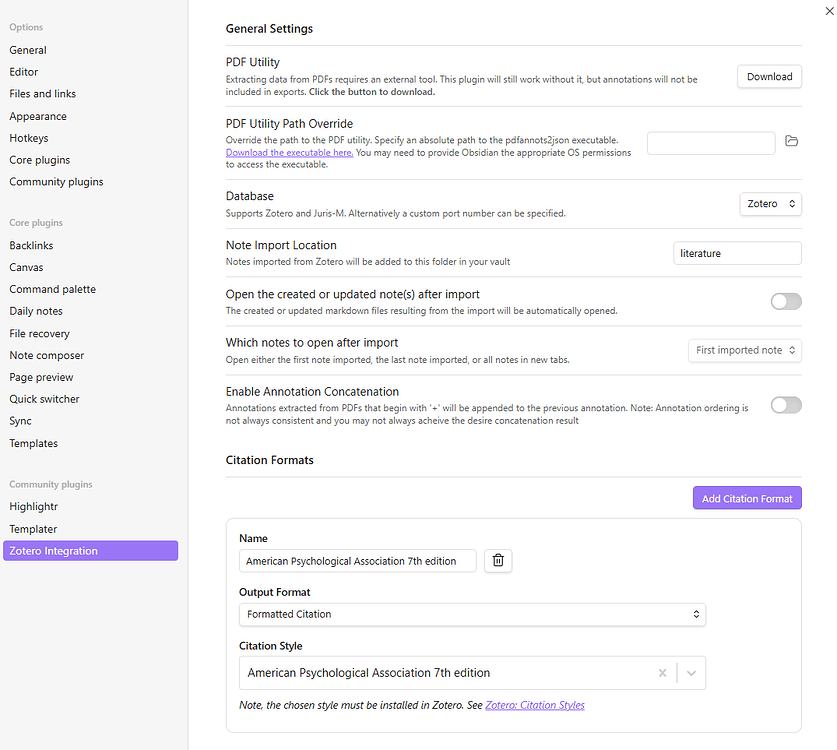Open the Download the executable here link
This screenshot has height=750, width=837.
pyautogui.click(x=289, y=153)
